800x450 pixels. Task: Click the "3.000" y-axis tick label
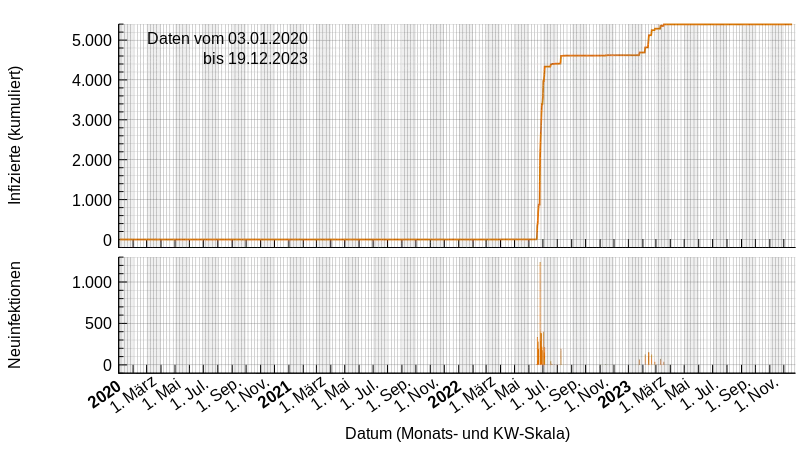tap(92, 120)
